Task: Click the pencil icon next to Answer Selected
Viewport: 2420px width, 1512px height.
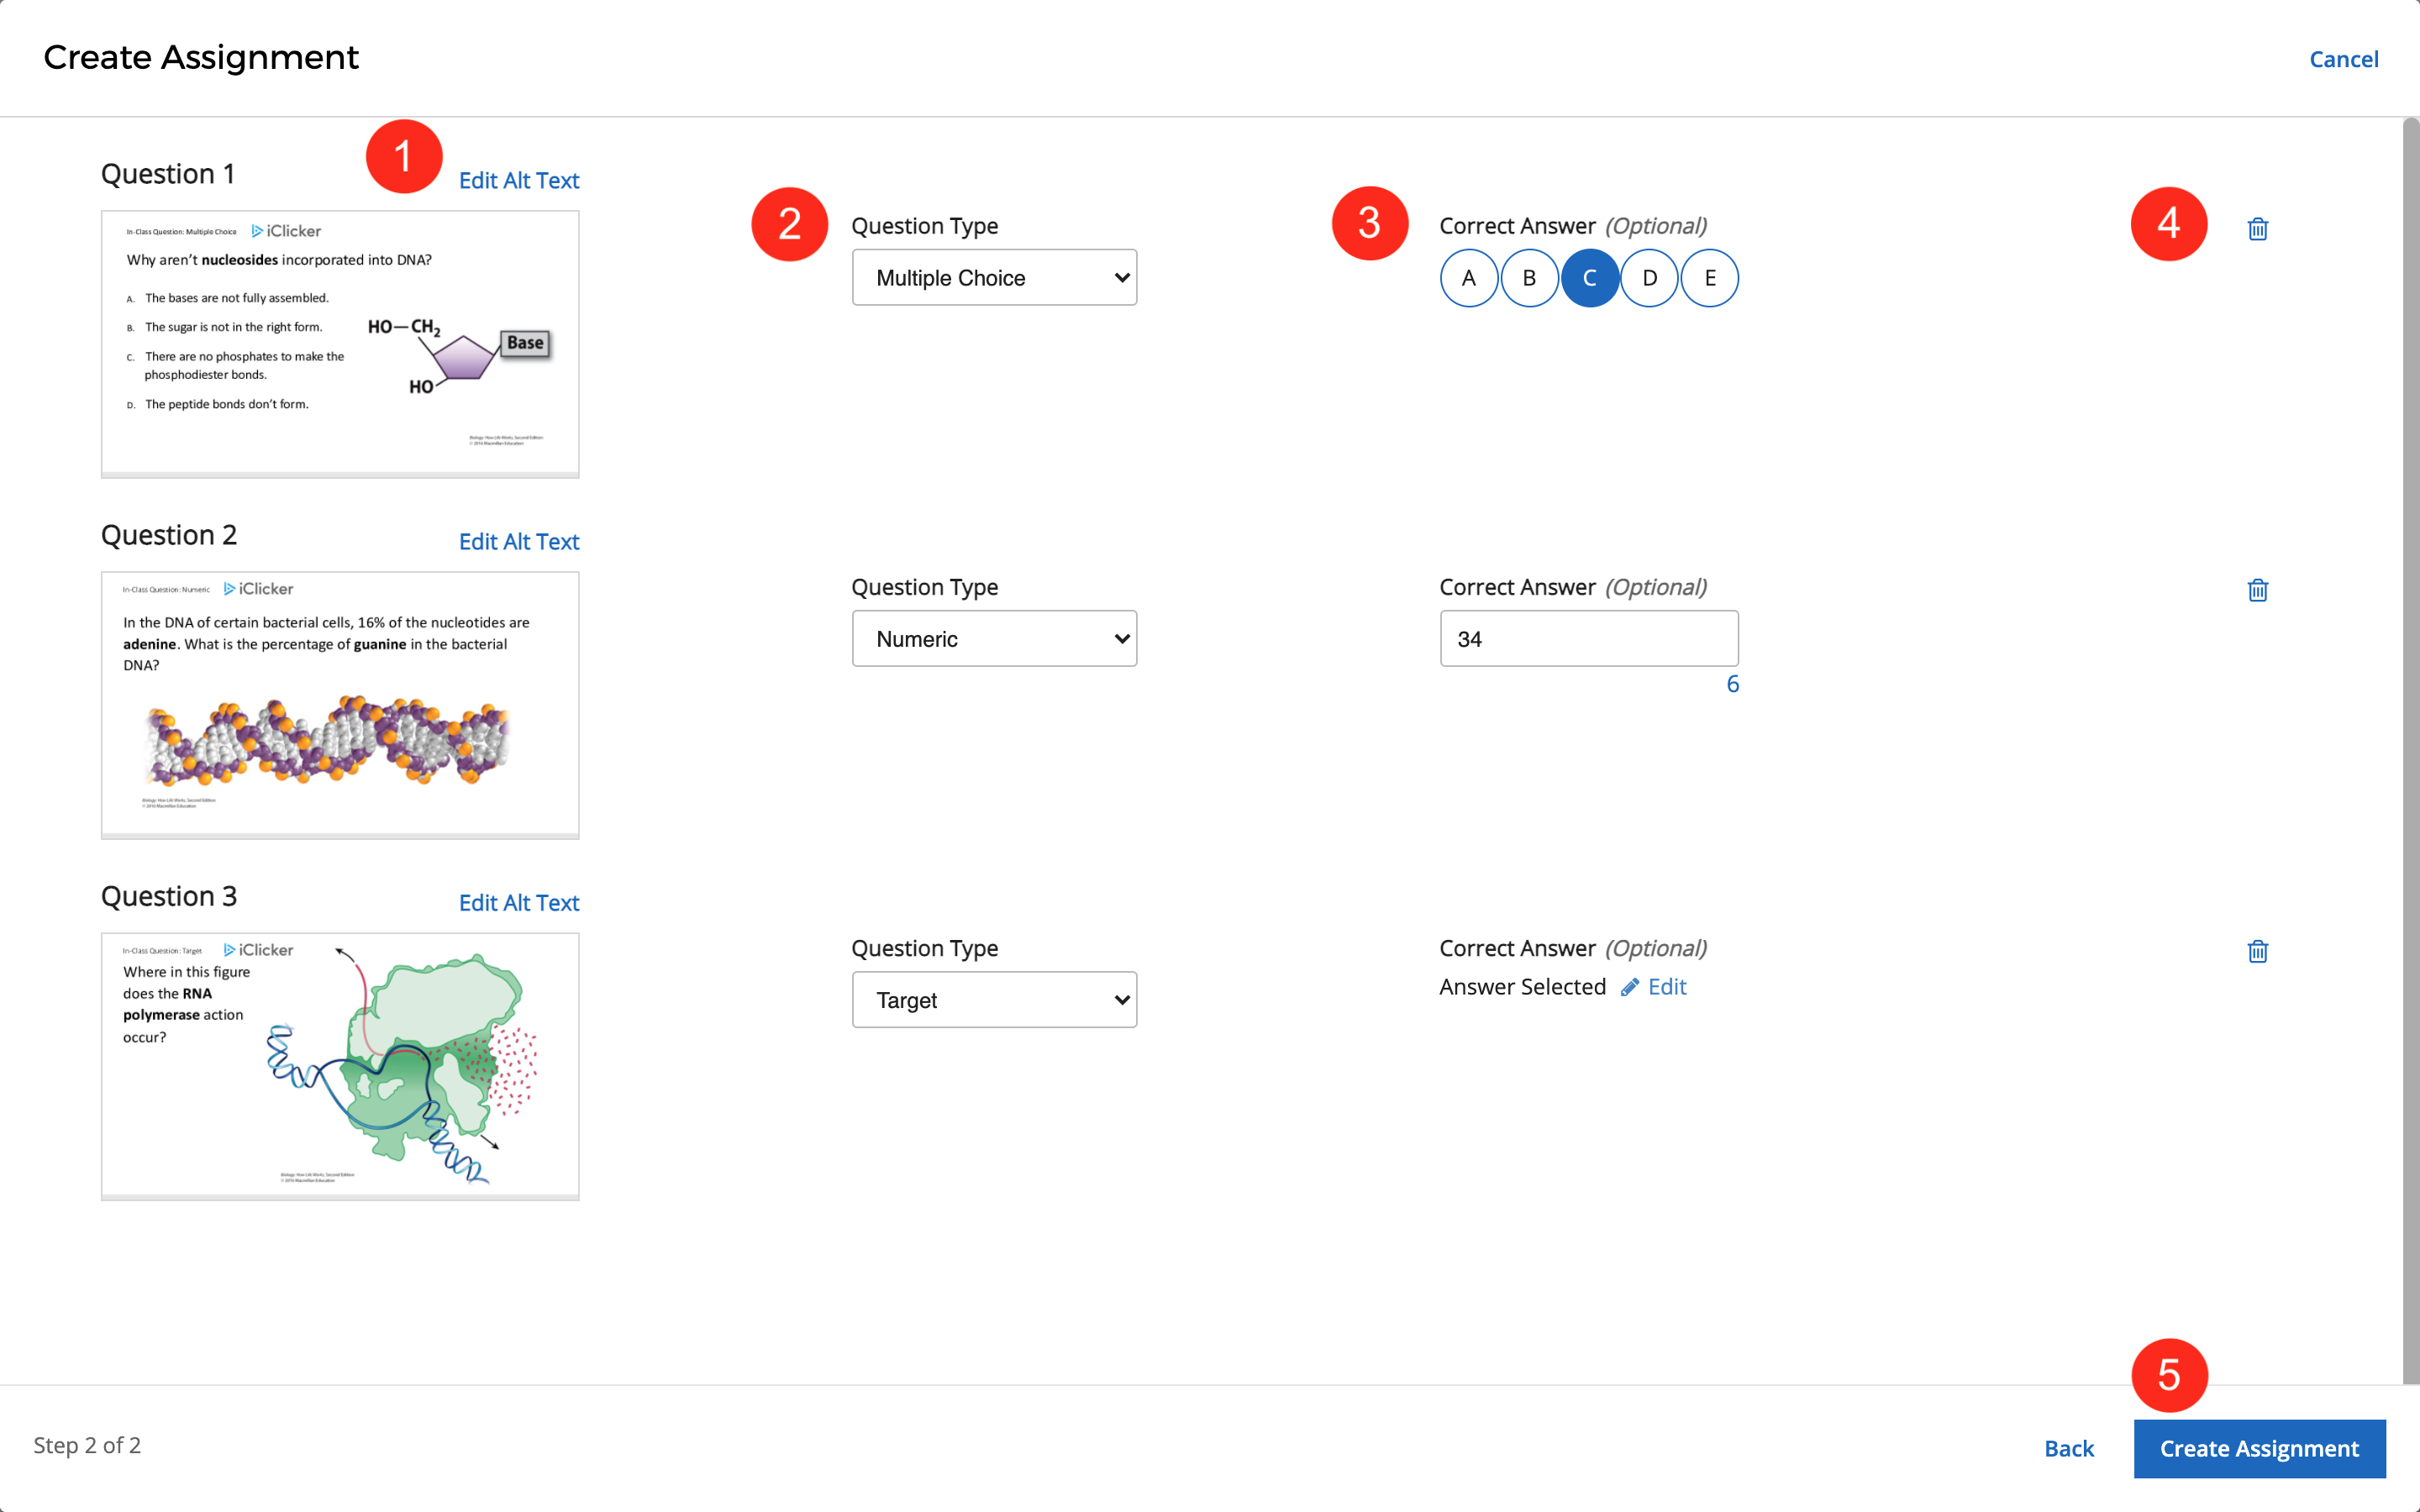Action: 1630,987
